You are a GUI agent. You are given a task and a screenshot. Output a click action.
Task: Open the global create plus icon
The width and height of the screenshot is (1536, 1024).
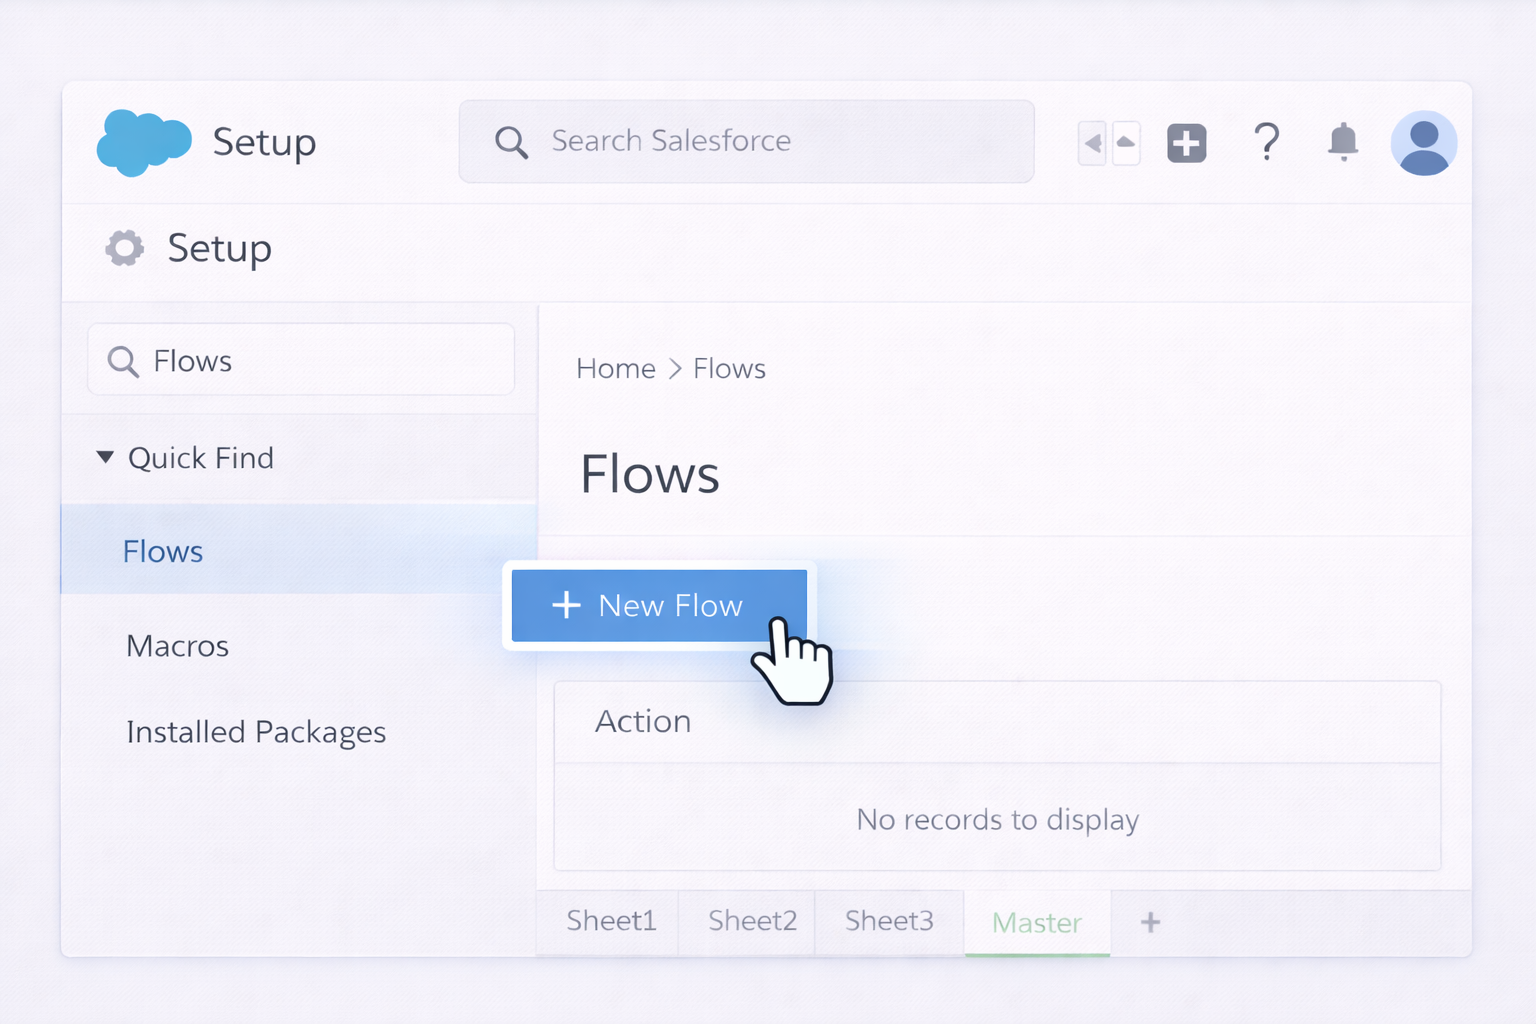click(1186, 143)
